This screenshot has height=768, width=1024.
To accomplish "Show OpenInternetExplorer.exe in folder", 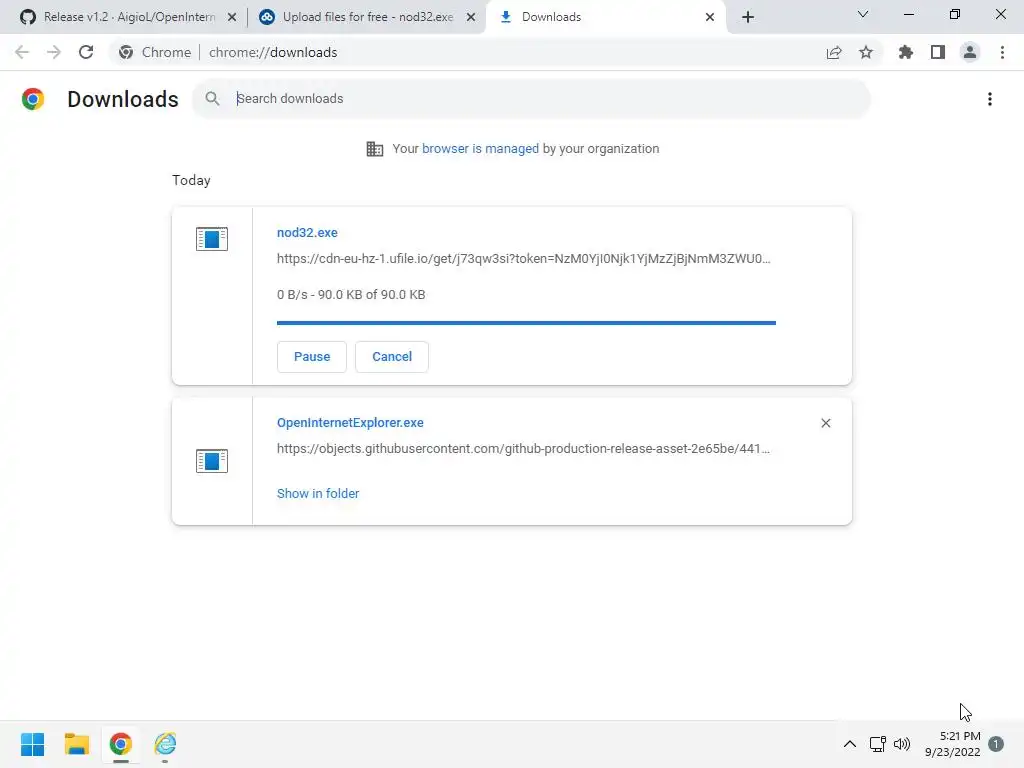I will coord(317,494).
